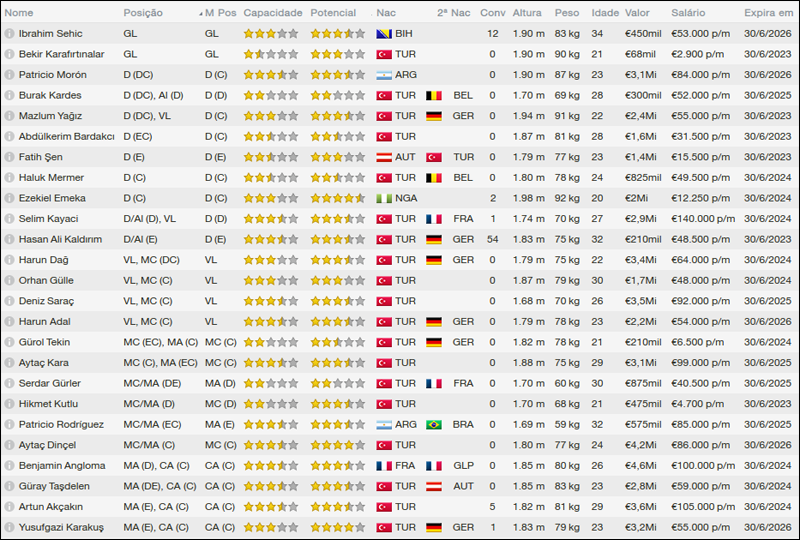
Task: Open the info icon next to Patricio Morón
Action: 9,75
